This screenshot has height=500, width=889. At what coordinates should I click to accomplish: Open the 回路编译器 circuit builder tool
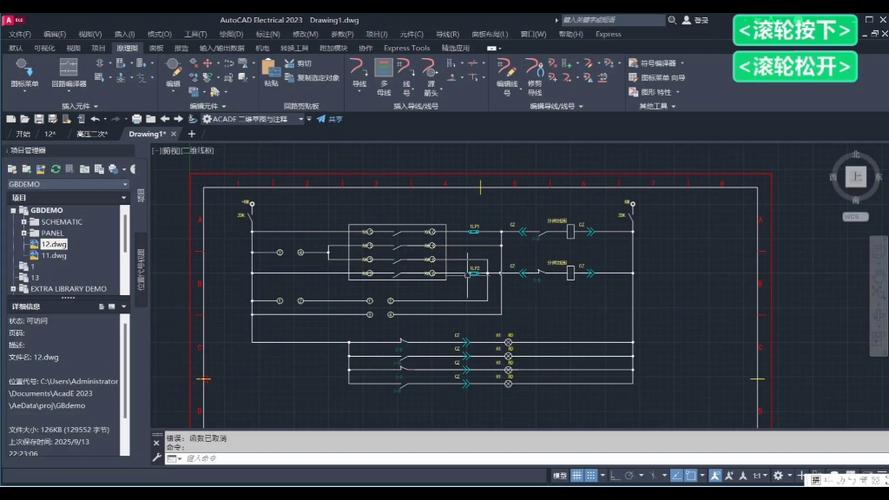pyautogui.click(x=69, y=73)
